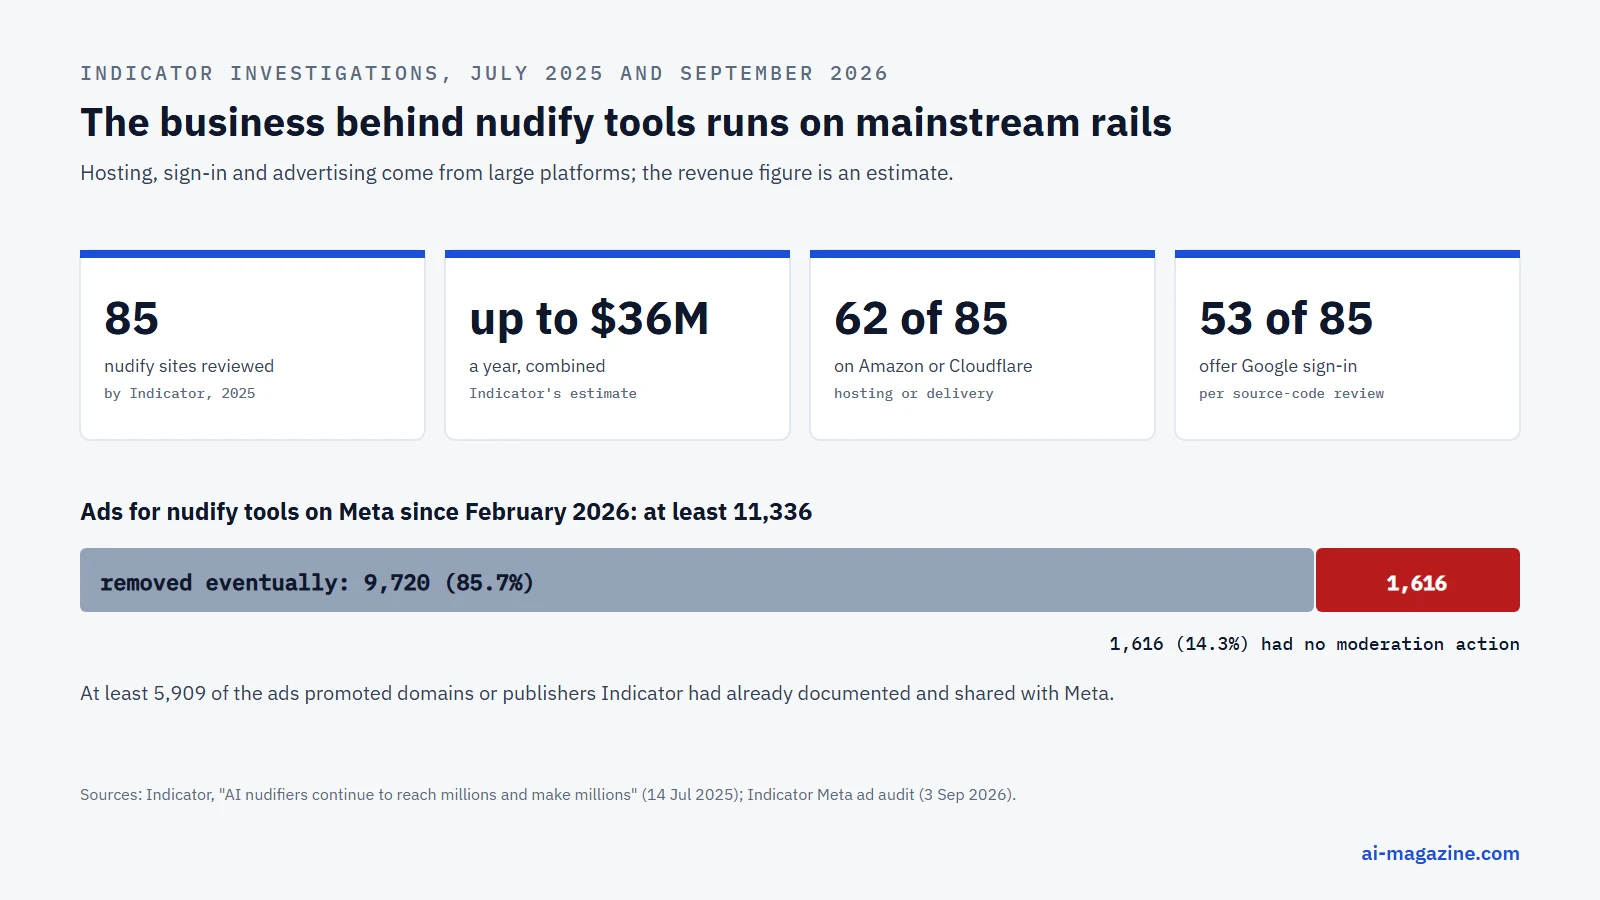Select the headline about nudify tools business

[626, 123]
